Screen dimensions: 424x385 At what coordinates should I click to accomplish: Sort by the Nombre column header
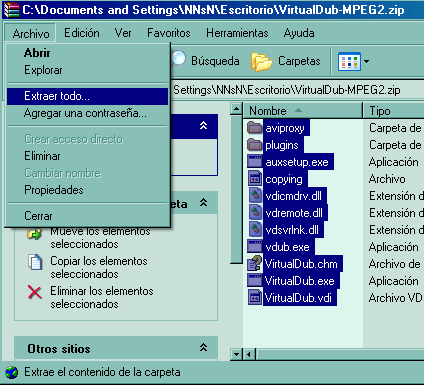point(303,111)
